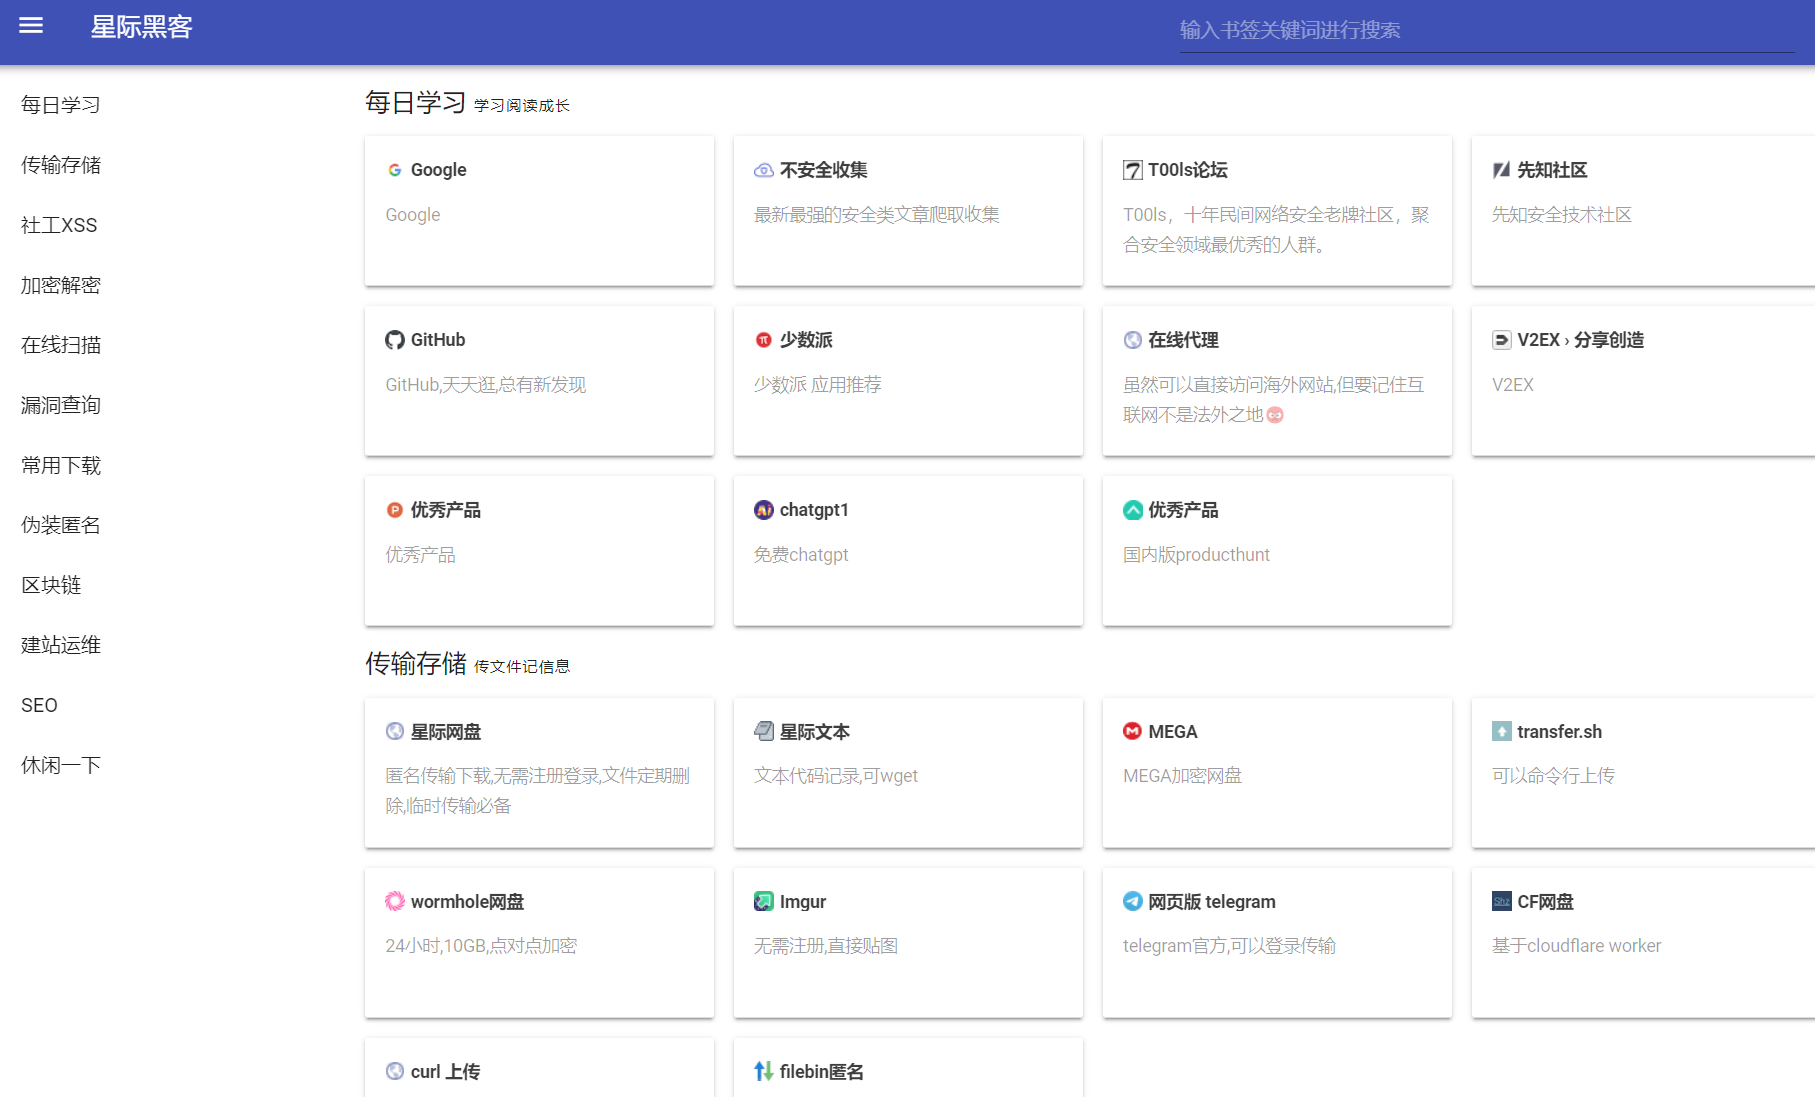Viewport: 1815px width, 1097px height.
Task: Open the curl 上传 title link
Action: coord(445,1072)
